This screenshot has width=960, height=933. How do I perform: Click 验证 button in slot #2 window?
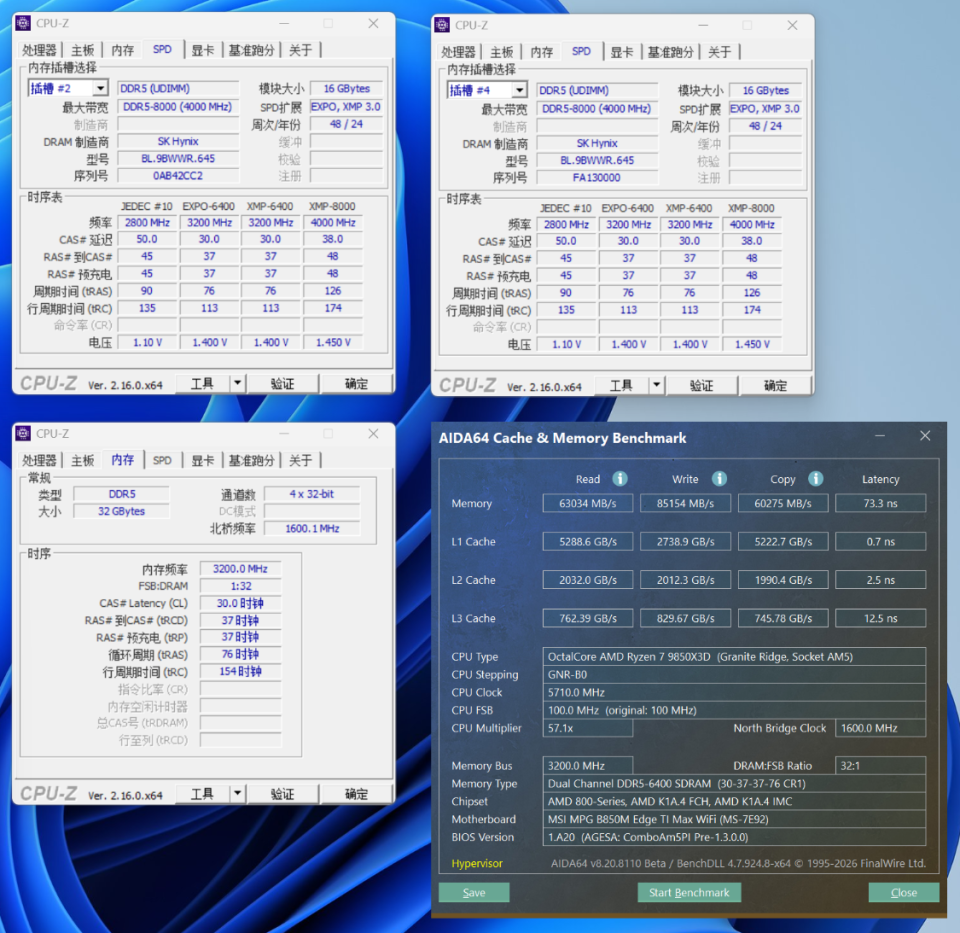pyautogui.click(x=282, y=384)
